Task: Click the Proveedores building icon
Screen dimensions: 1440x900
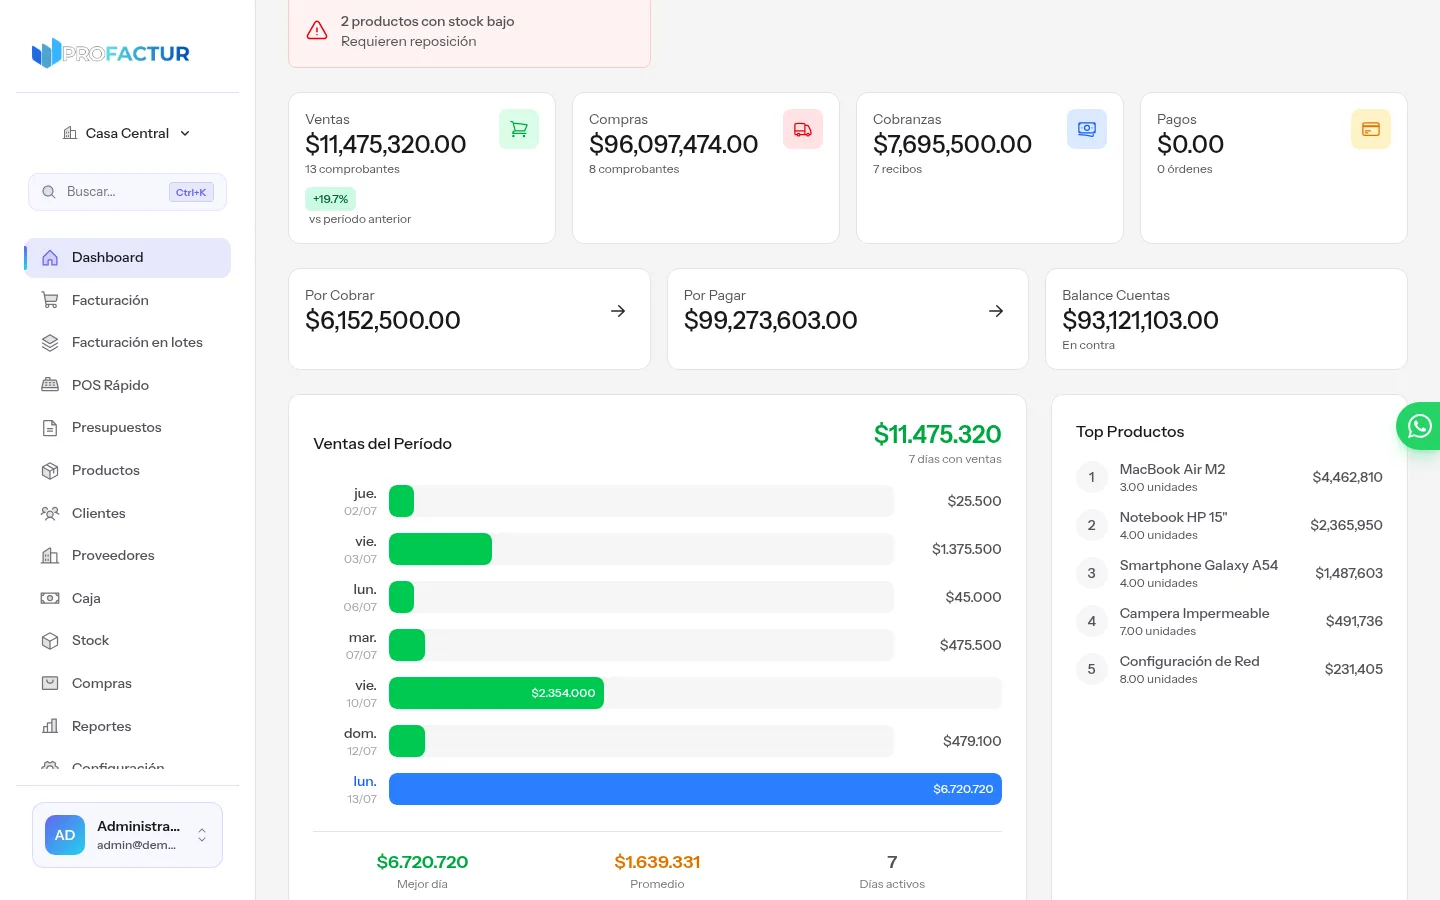Action: pyautogui.click(x=50, y=556)
